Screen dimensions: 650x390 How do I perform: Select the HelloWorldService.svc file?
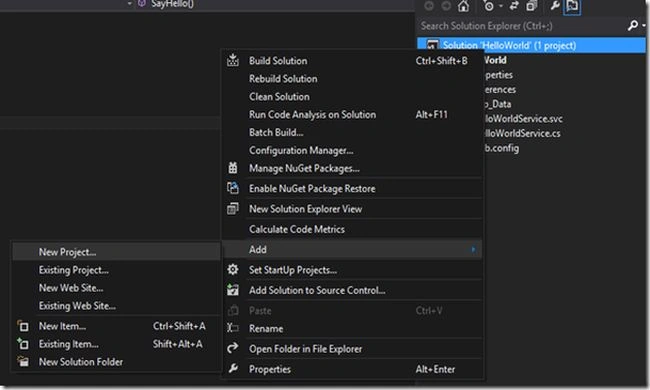[x=524, y=119]
